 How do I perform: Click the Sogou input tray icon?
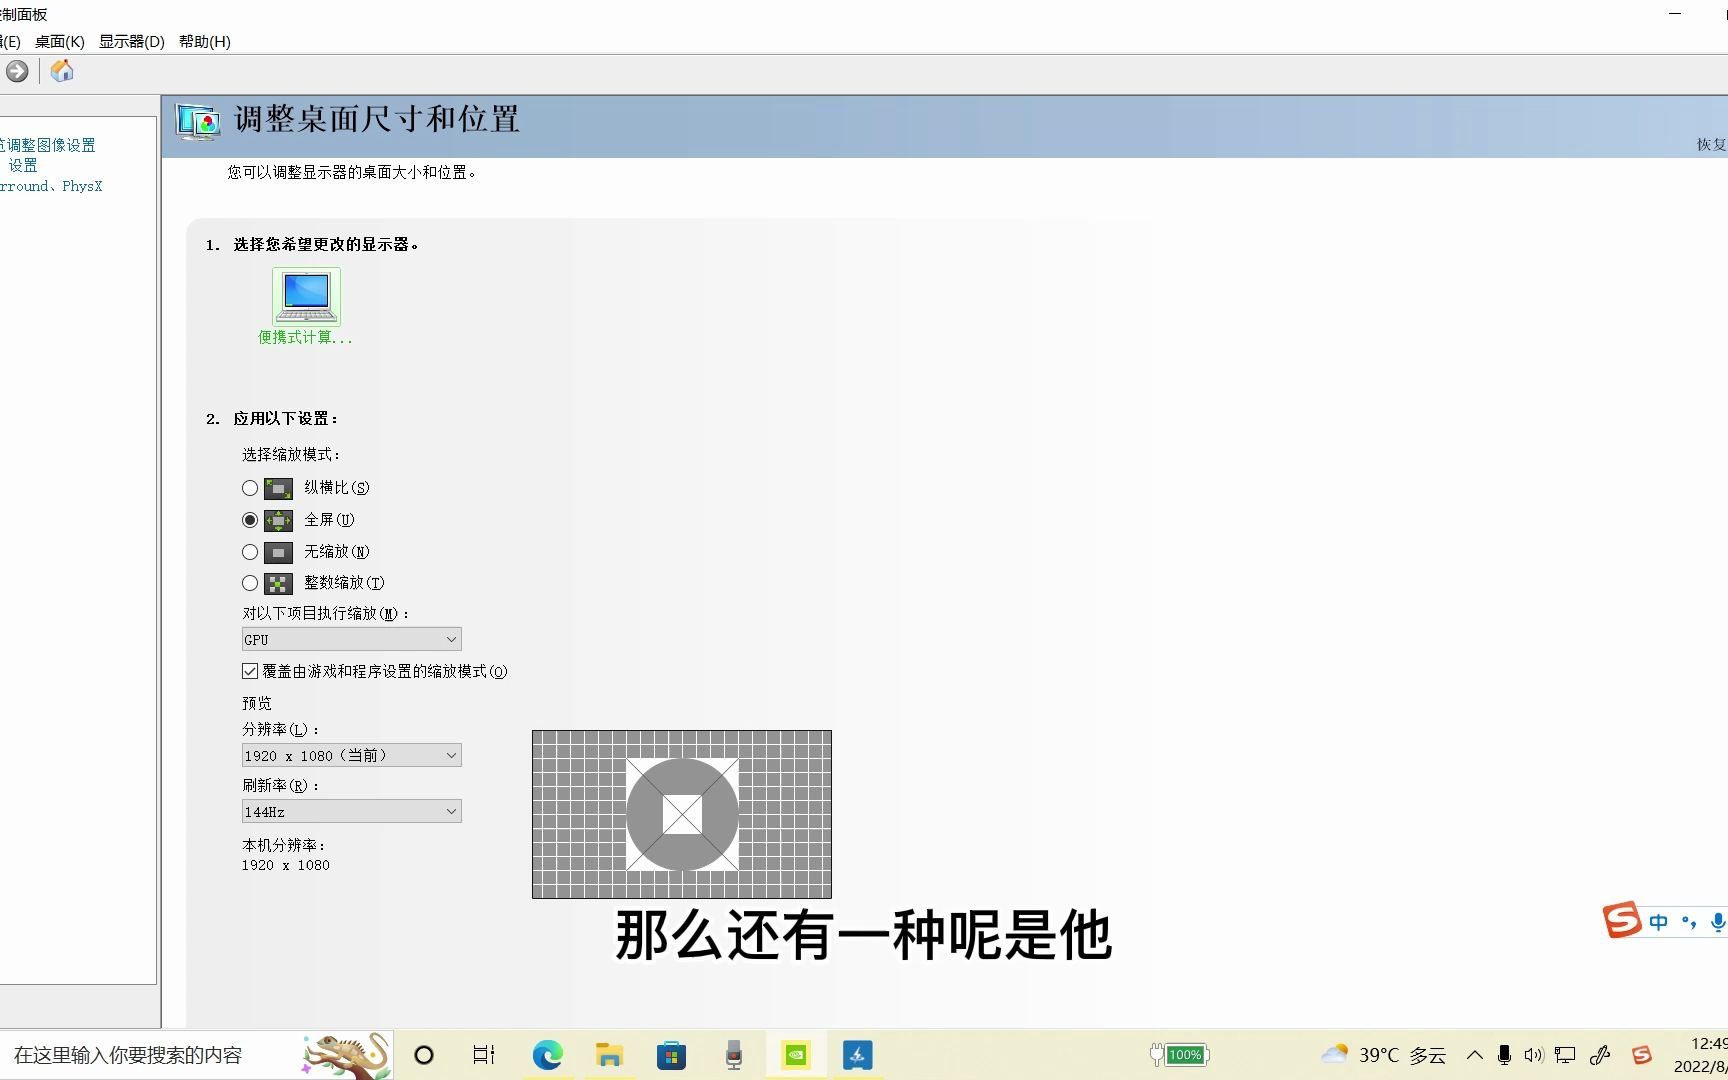1643,1055
